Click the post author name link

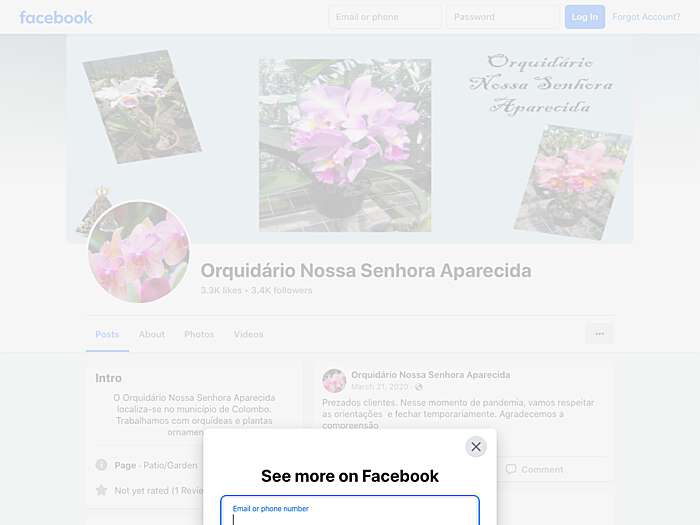[431, 375]
